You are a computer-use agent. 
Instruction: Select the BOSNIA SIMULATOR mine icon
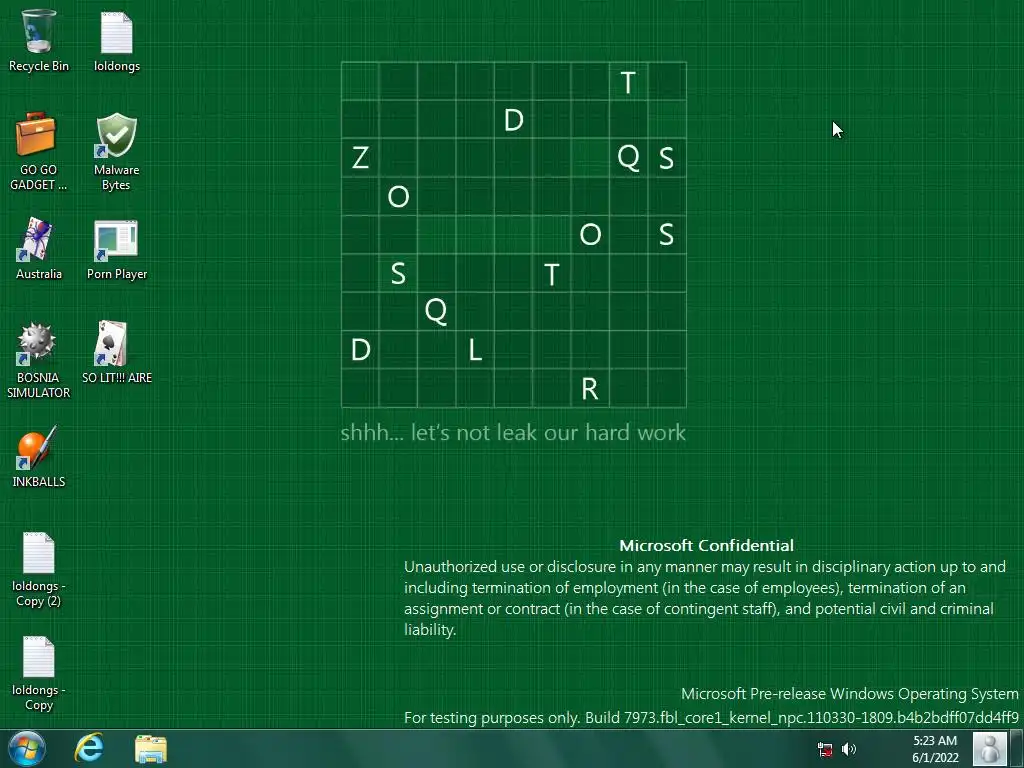click(38, 359)
